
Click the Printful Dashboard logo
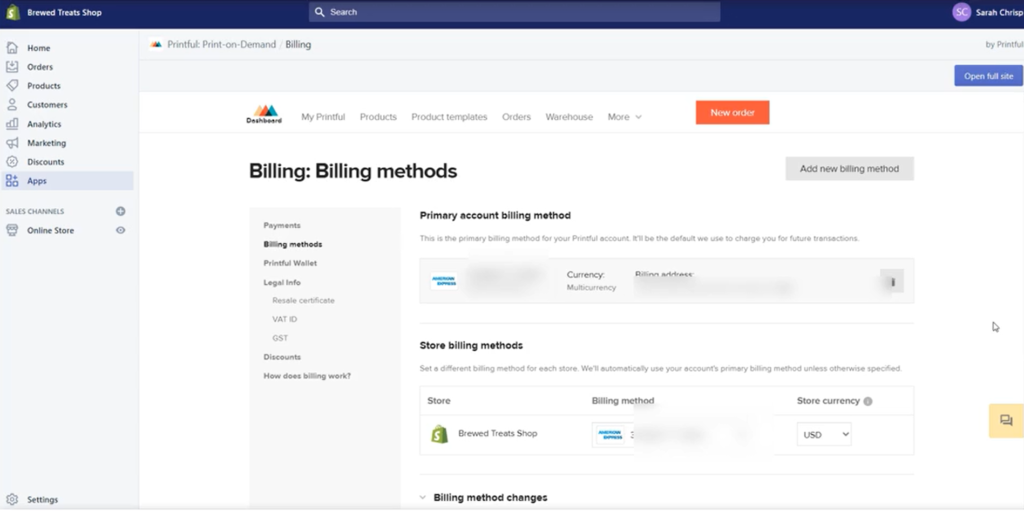pos(264,114)
